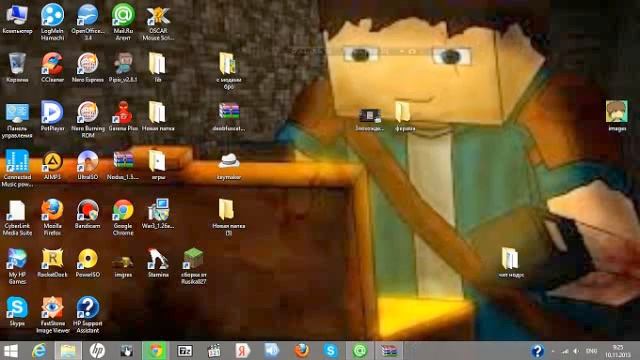Launch Skype from desktop
Image resolution: width=640 pixels, height=360 pixels.
[x=17, y=312]
